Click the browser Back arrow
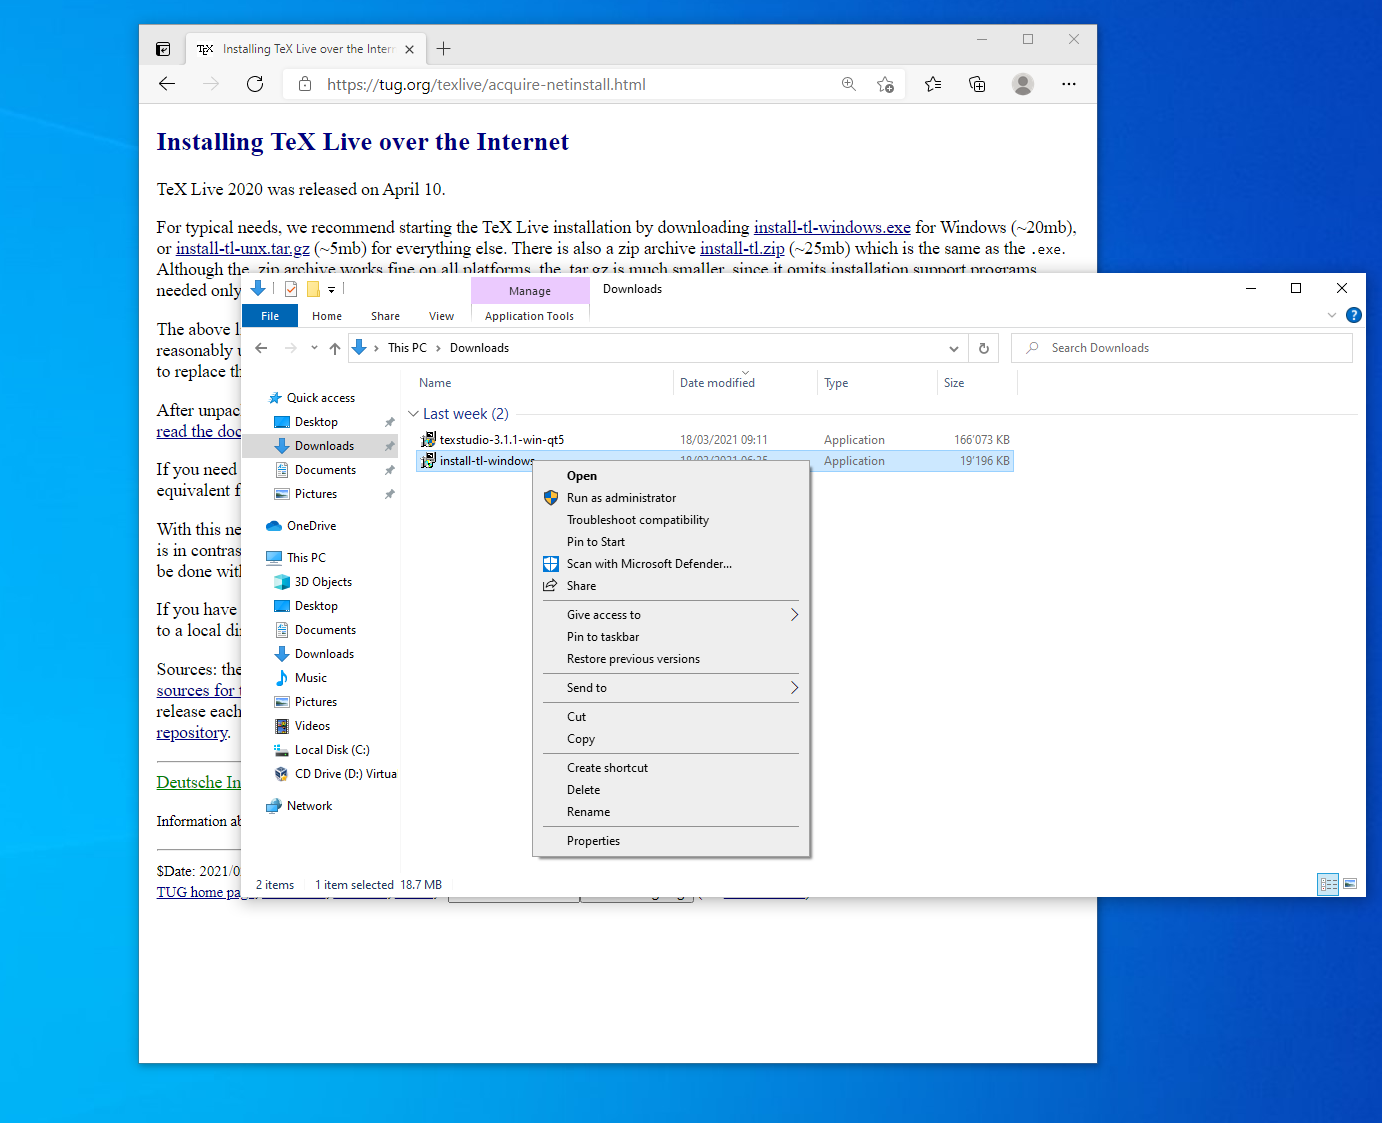This screenshot has width=1382, height=1123. [x=167, y=84]
